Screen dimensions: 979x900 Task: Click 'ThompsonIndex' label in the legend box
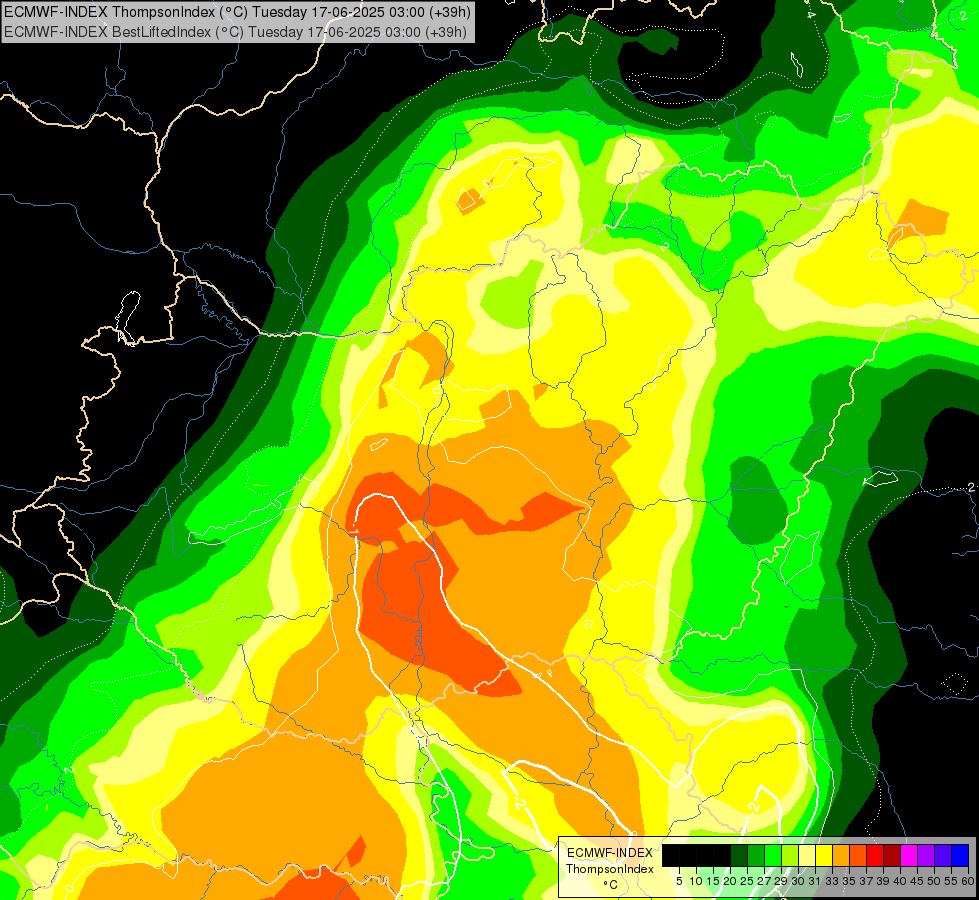pyautogui.click(x=610, y=869)
